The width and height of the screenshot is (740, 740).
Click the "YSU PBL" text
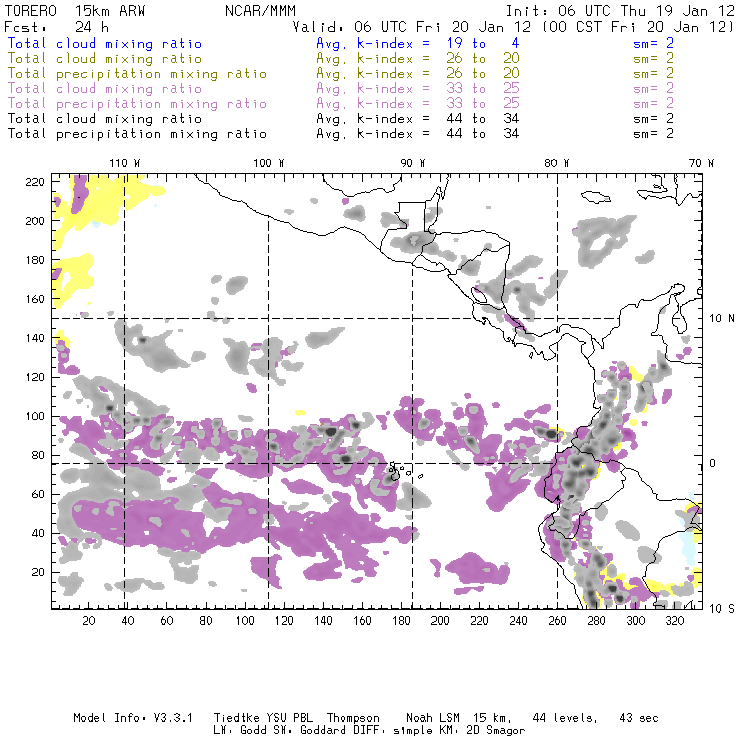290,718
